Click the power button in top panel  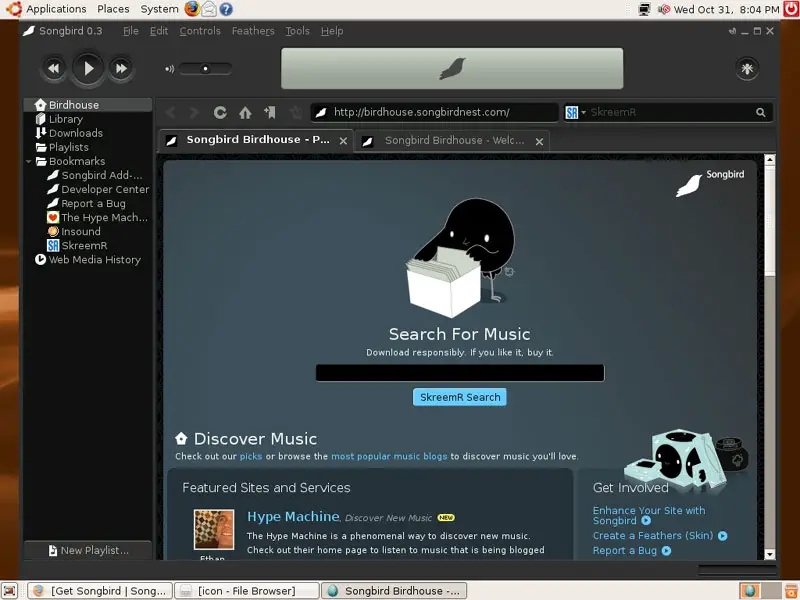(791, 9)
